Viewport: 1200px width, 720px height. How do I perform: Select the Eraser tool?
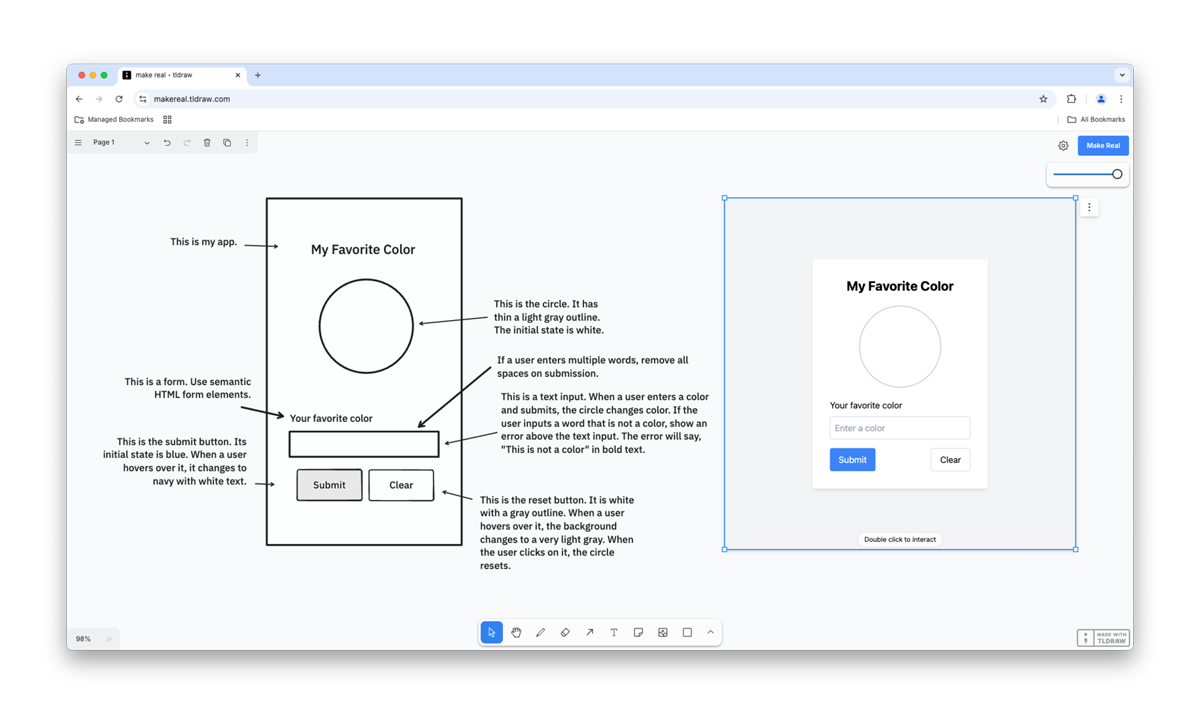pos(565,632)
